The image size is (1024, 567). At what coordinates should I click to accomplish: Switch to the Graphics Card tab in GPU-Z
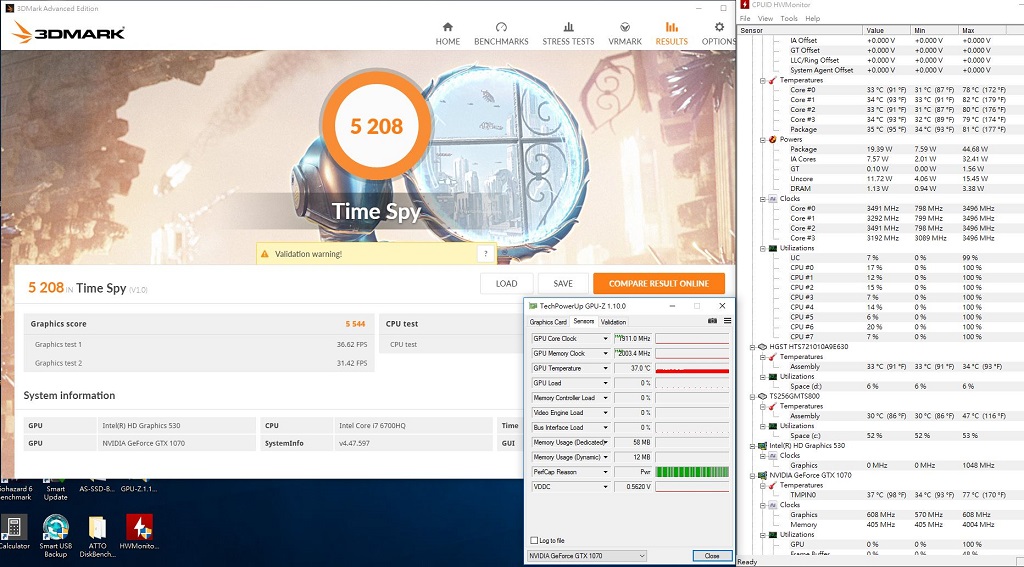pyautogui.click(x=548, y=322)
